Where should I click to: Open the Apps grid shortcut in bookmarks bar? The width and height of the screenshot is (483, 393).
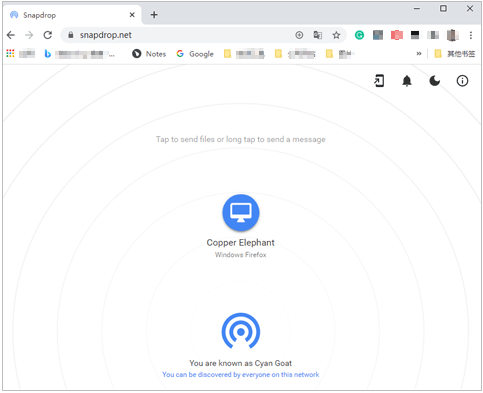(x=10, y=53)
